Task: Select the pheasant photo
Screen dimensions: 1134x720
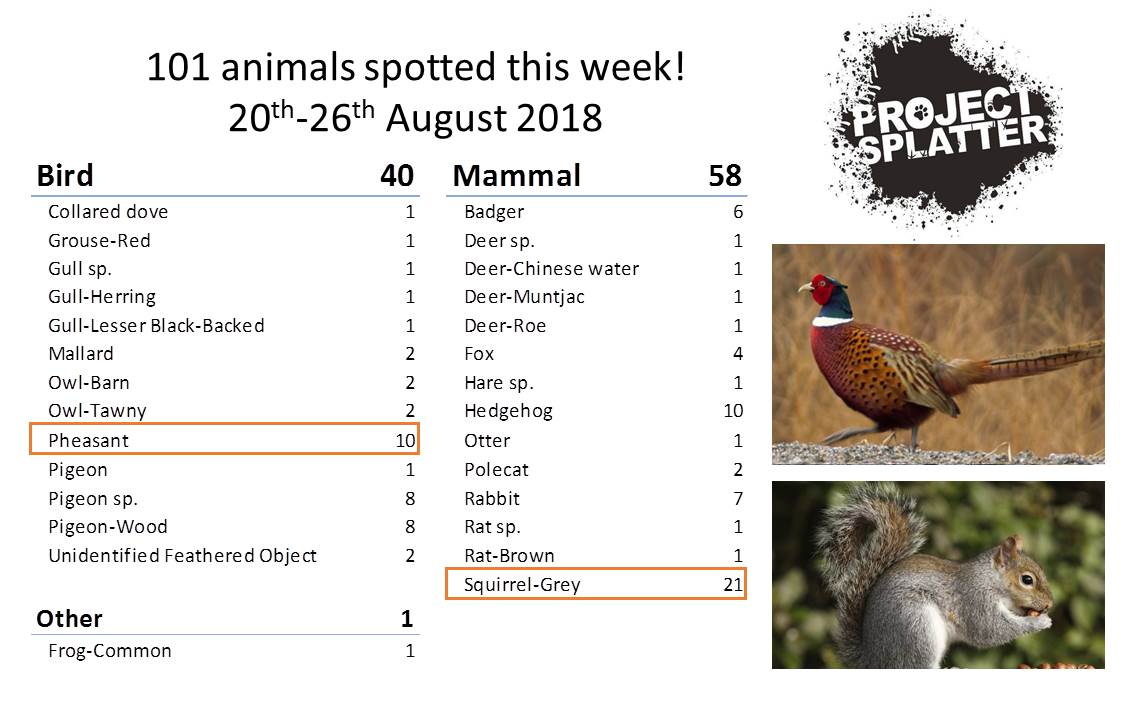Action: [x=938, y=354]
